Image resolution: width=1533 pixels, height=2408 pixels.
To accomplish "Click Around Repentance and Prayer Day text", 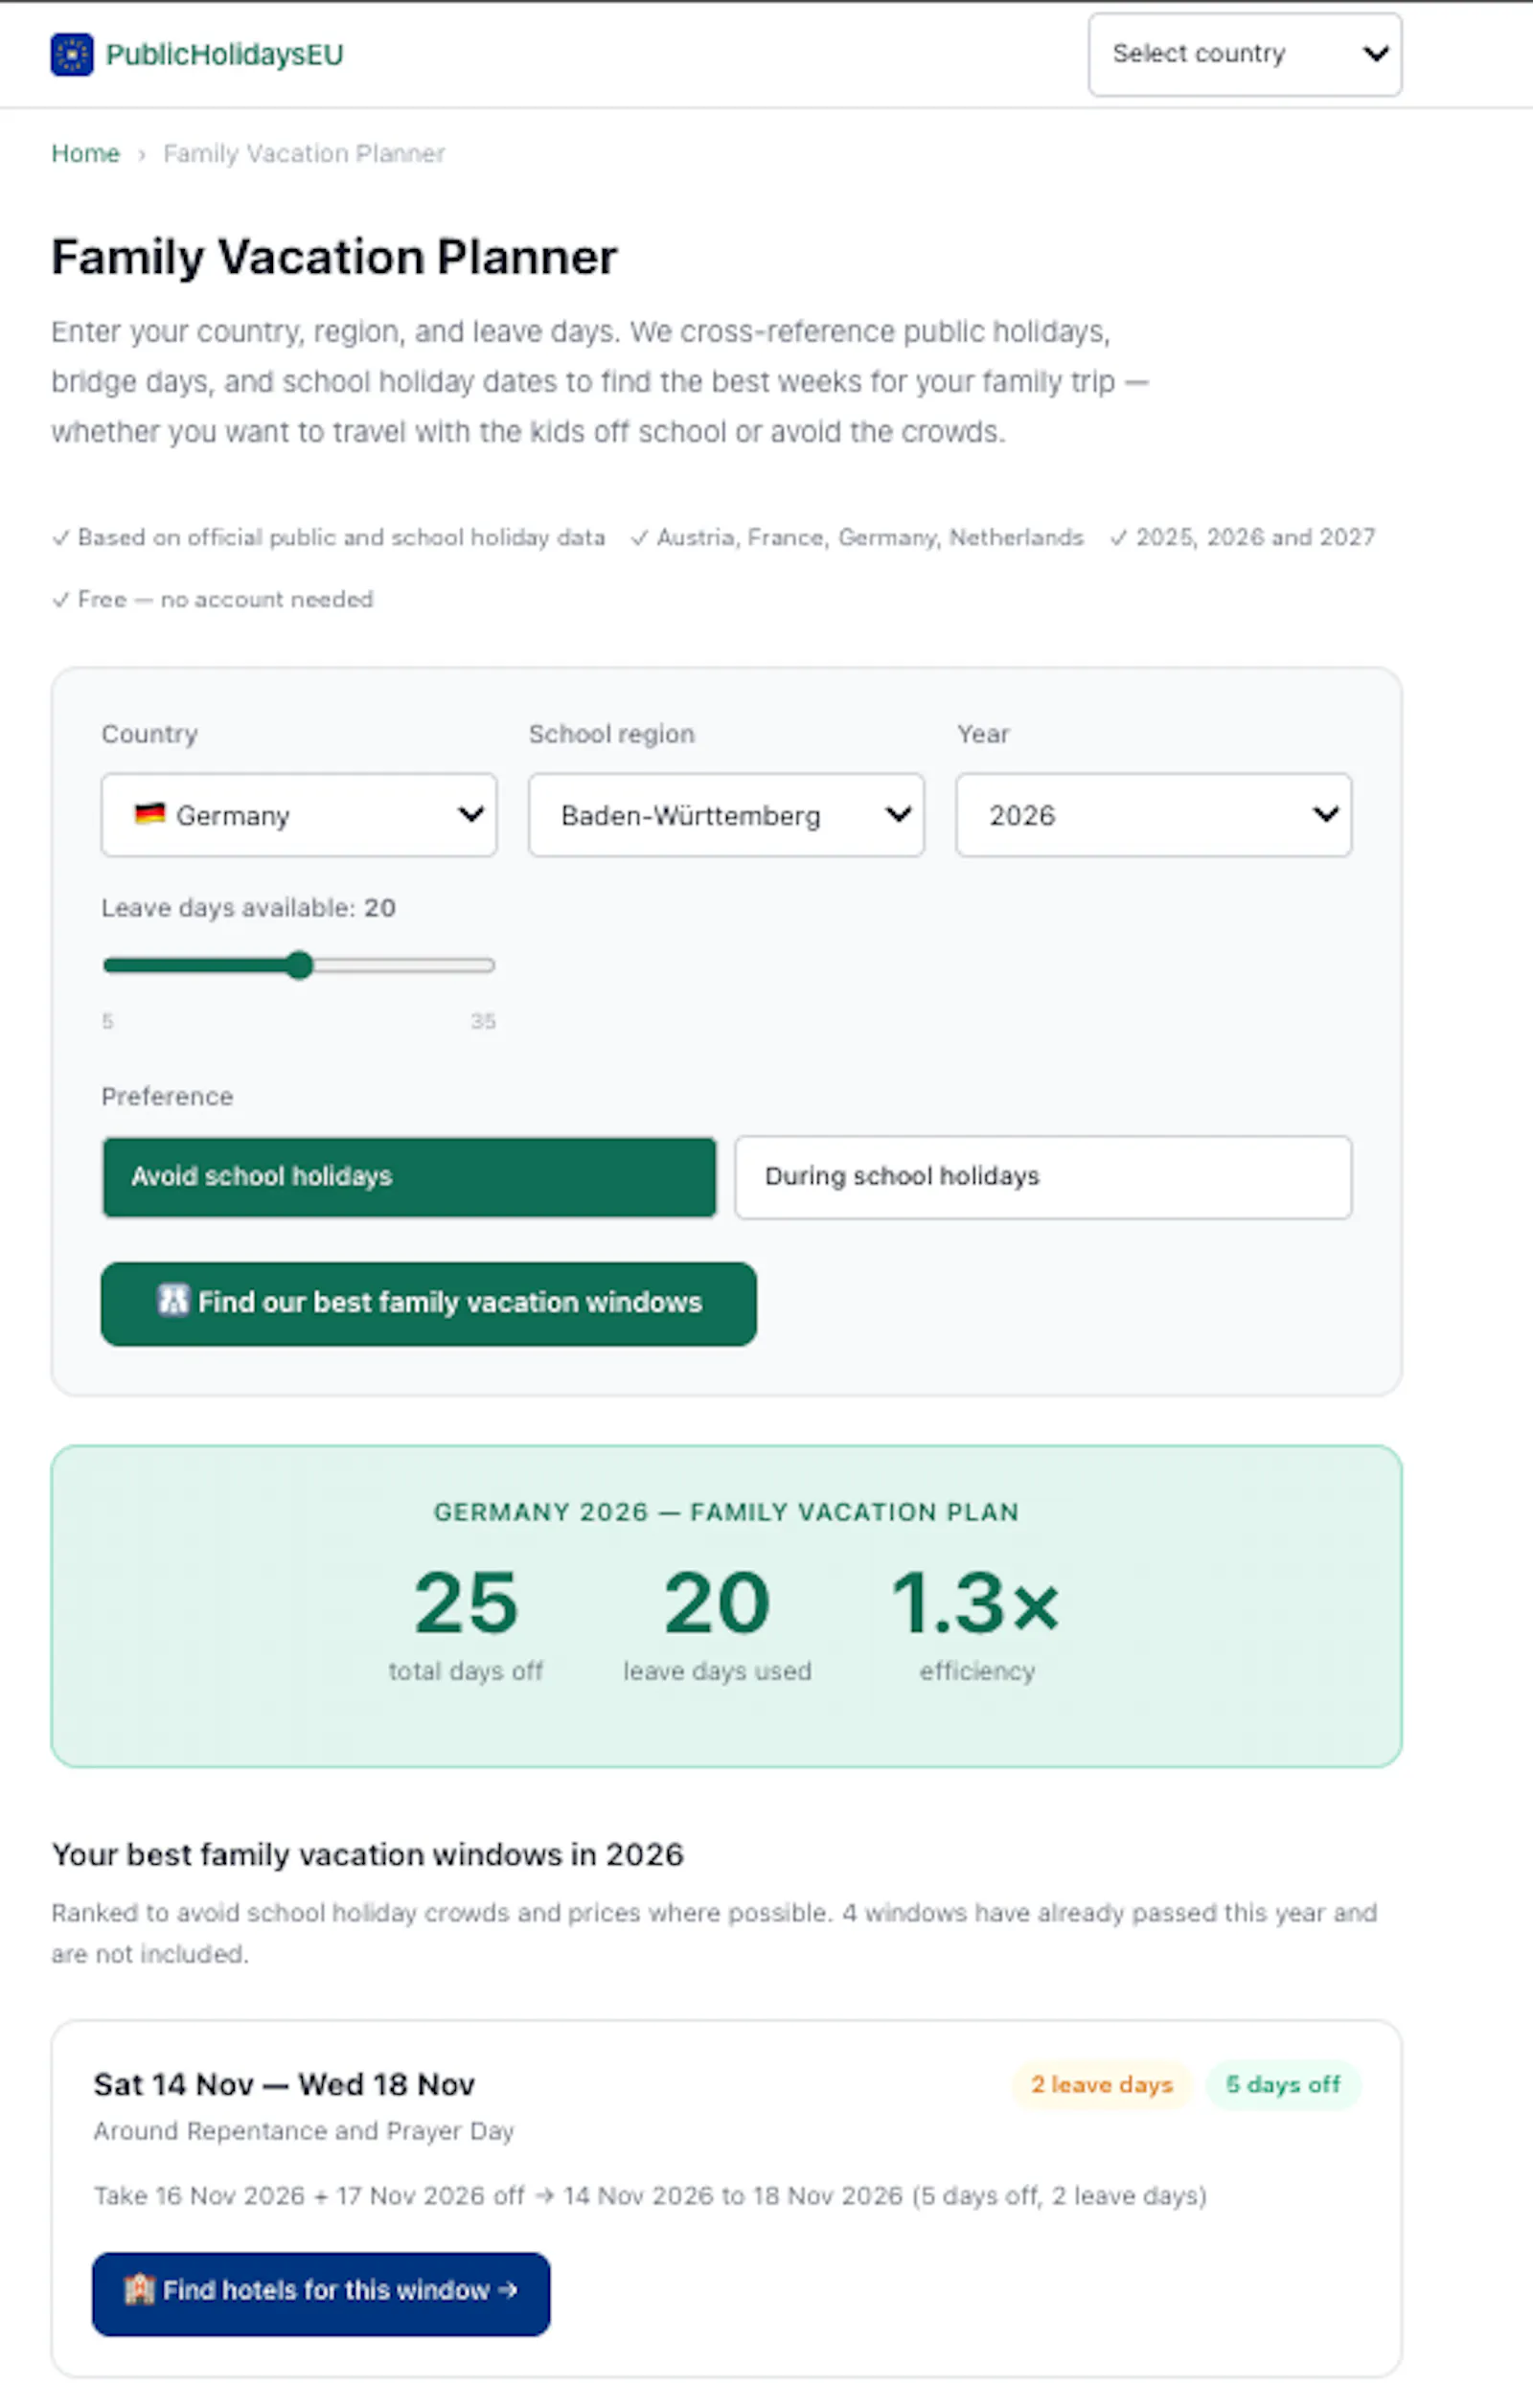I will pos(304,2131).
